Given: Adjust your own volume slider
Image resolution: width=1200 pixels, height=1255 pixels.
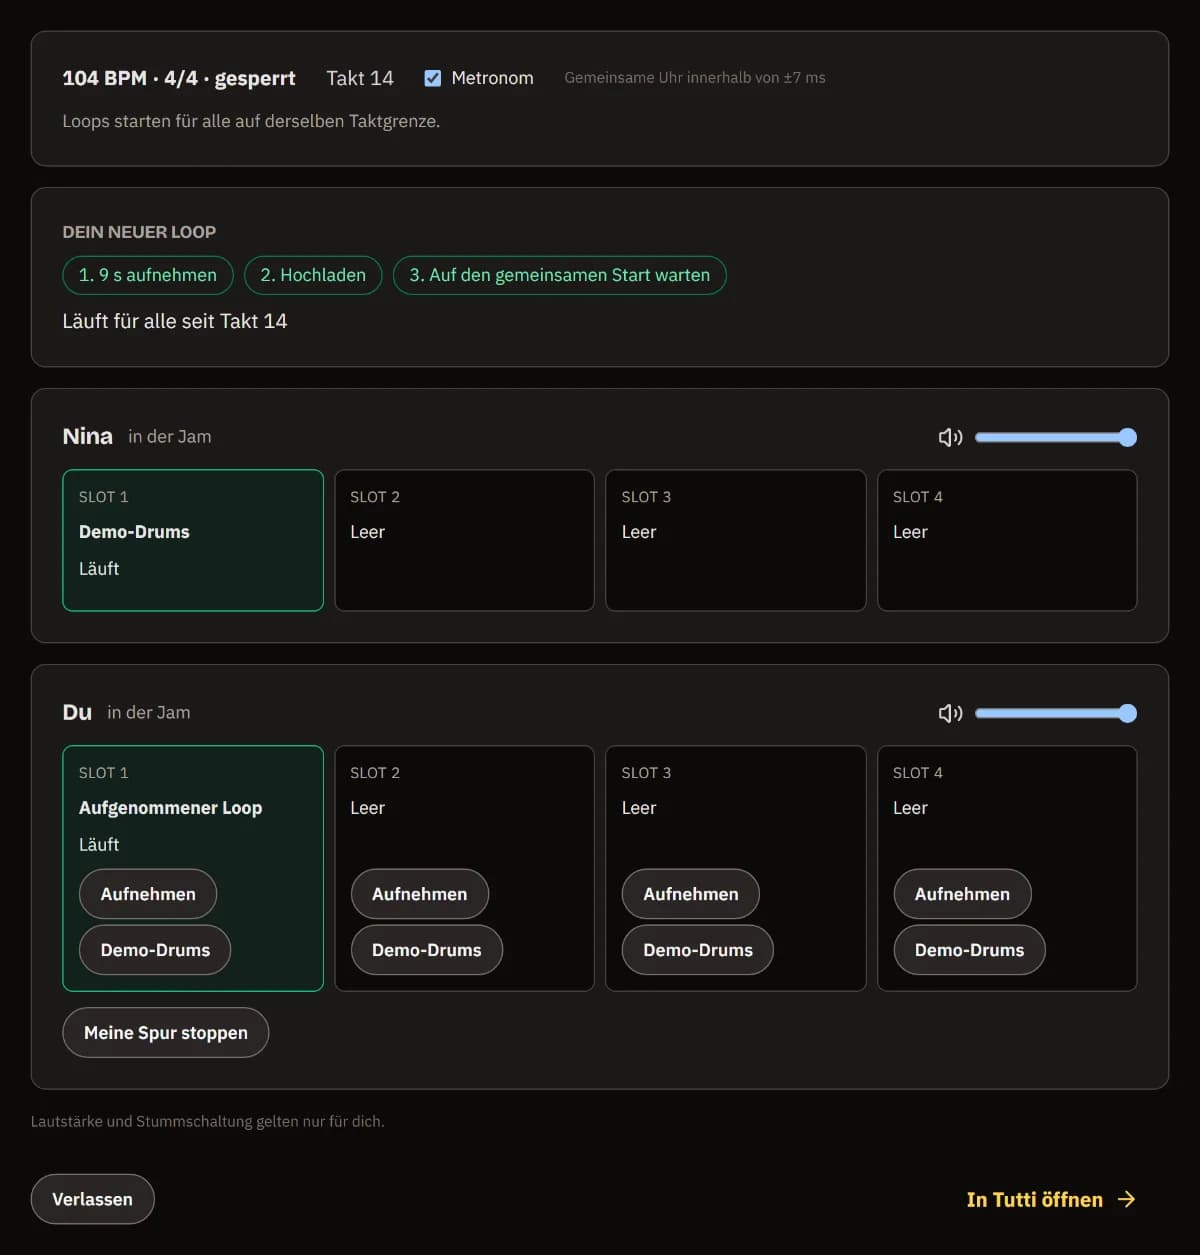Looking at the screenshot, I should 1056,713.
